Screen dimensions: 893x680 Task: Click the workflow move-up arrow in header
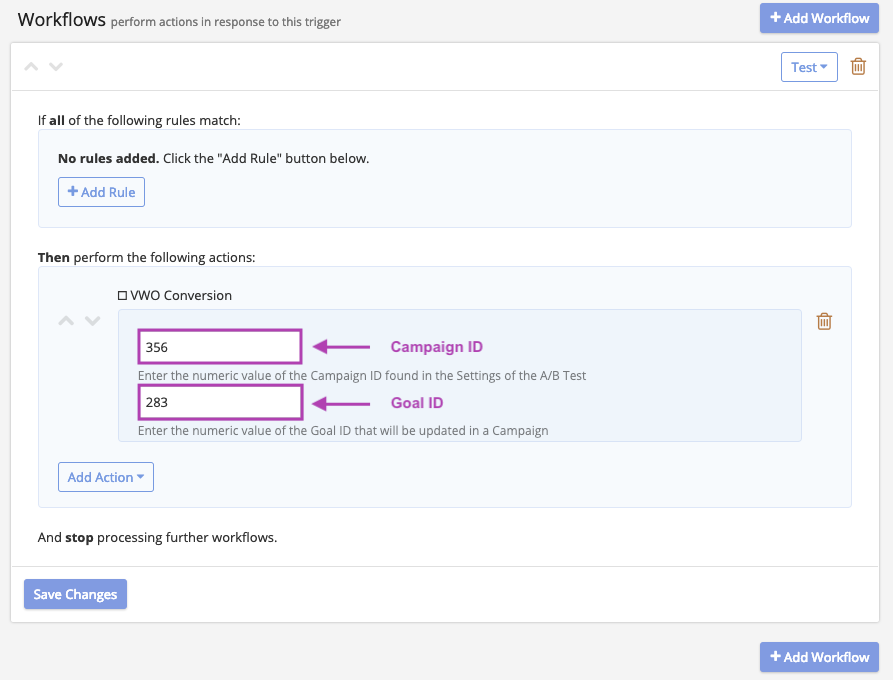tap(31, 67)
